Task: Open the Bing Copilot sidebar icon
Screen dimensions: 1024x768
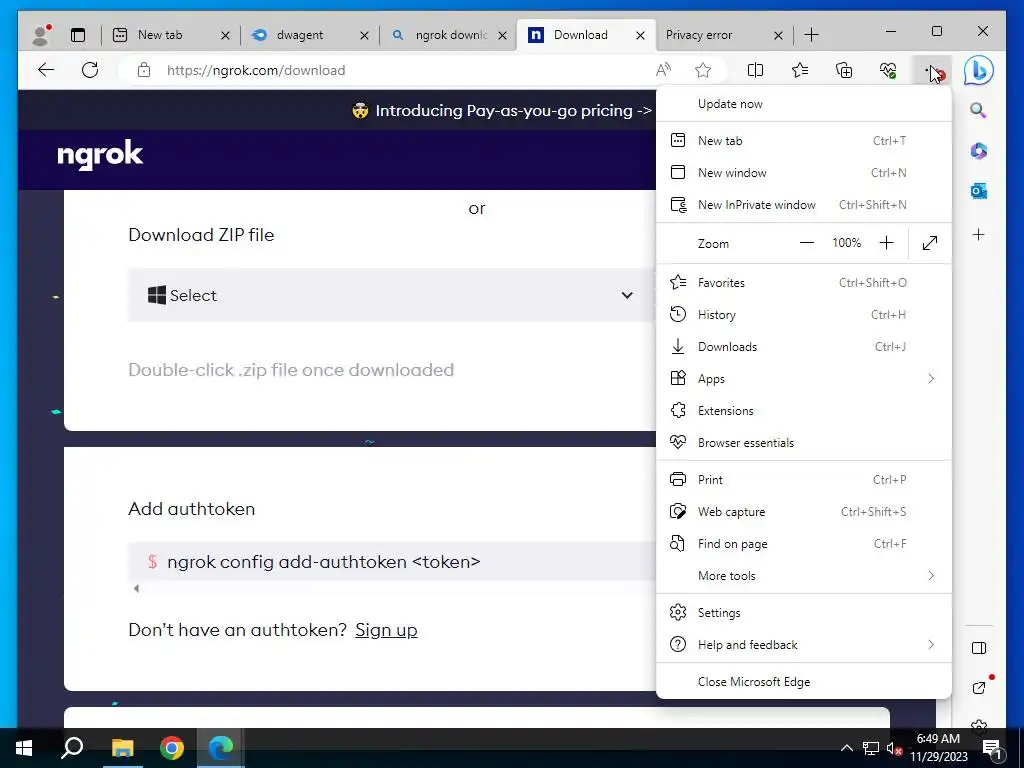Action: [x=978, y=70]
